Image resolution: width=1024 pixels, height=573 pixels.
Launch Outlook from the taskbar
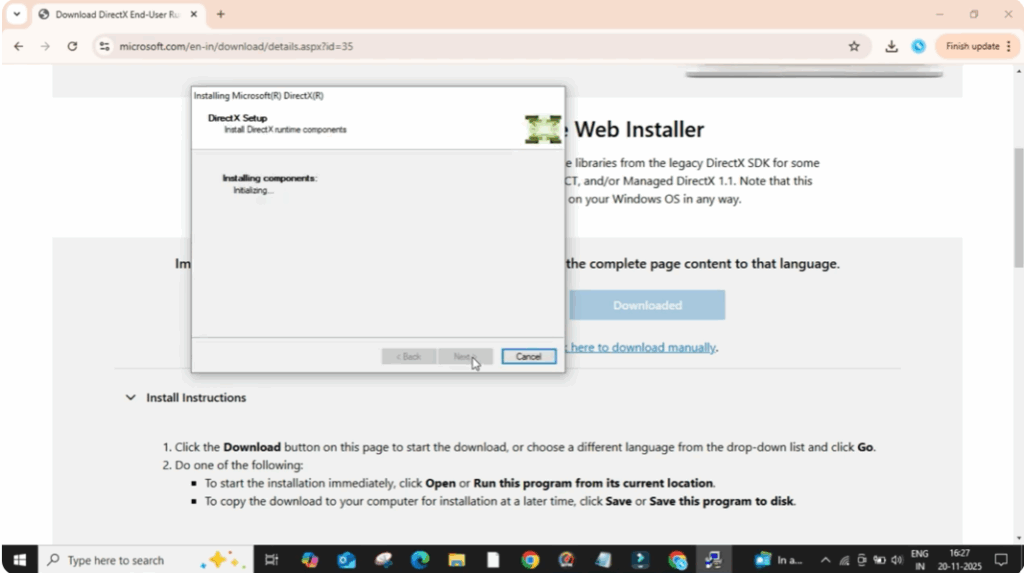[346, 560]
